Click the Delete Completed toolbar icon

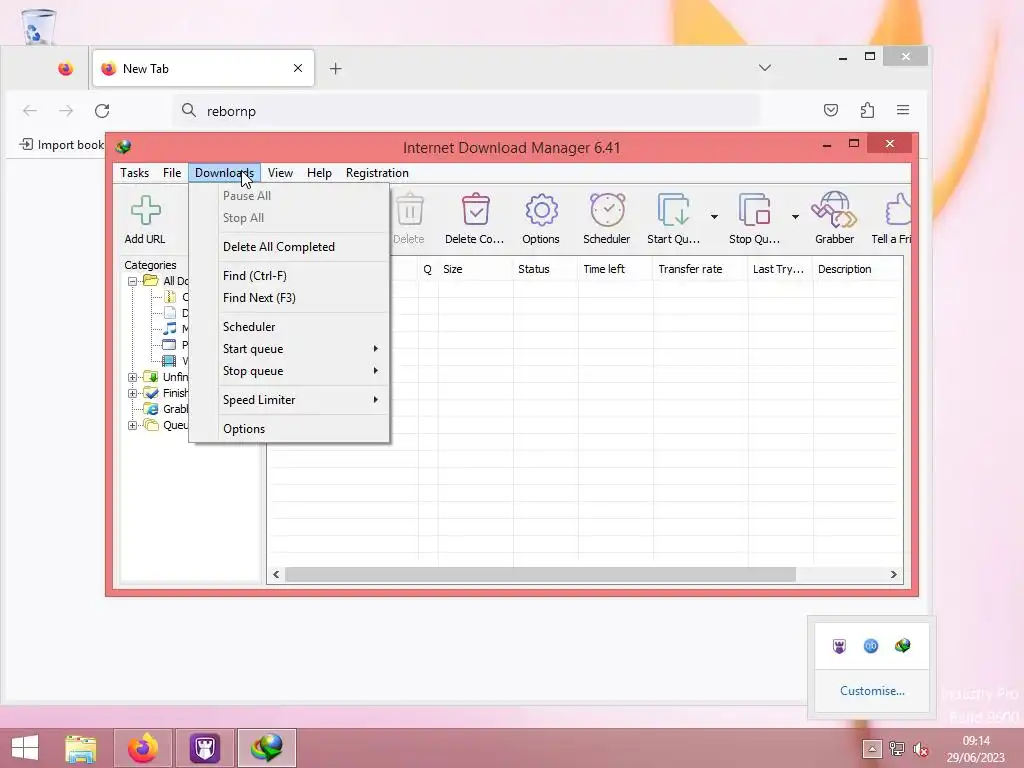point(475,210)
